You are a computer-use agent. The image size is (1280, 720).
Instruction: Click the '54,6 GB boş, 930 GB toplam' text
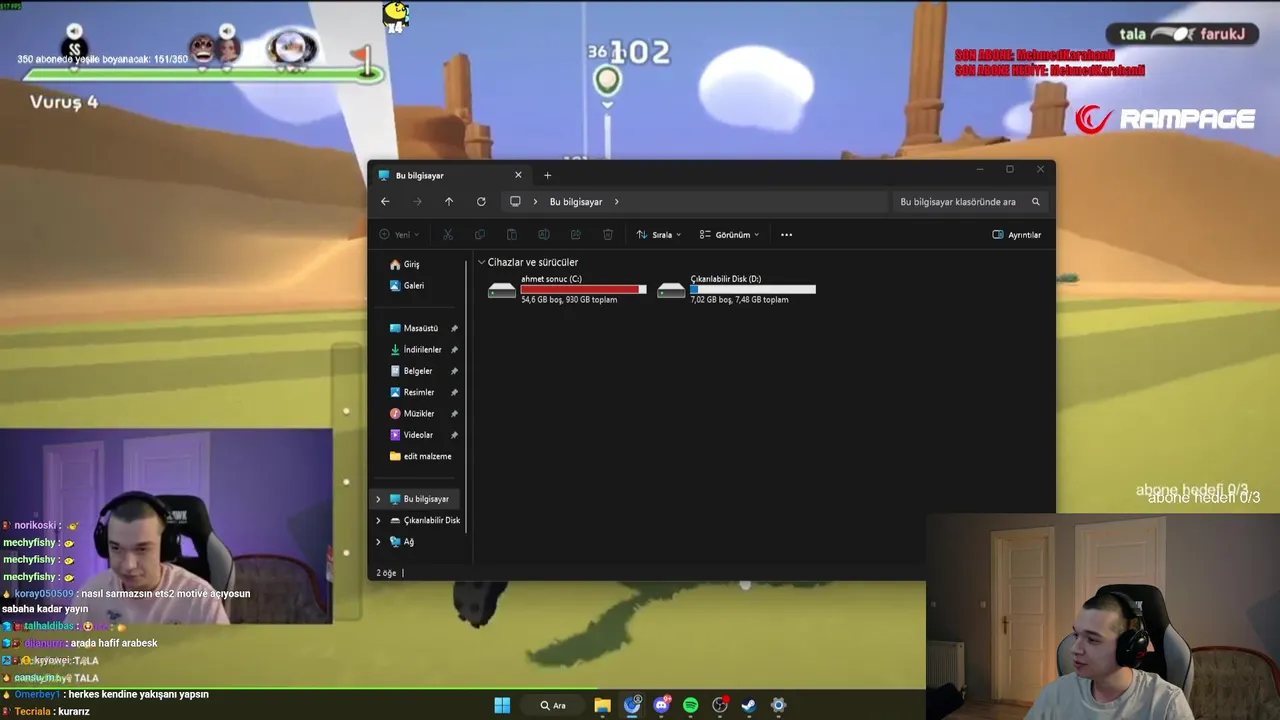pos(569,300)
